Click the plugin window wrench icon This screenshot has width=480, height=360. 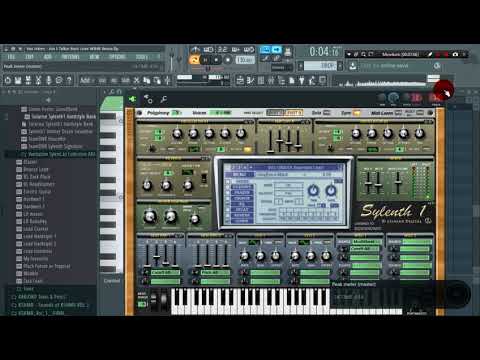(x=164, y=99)
